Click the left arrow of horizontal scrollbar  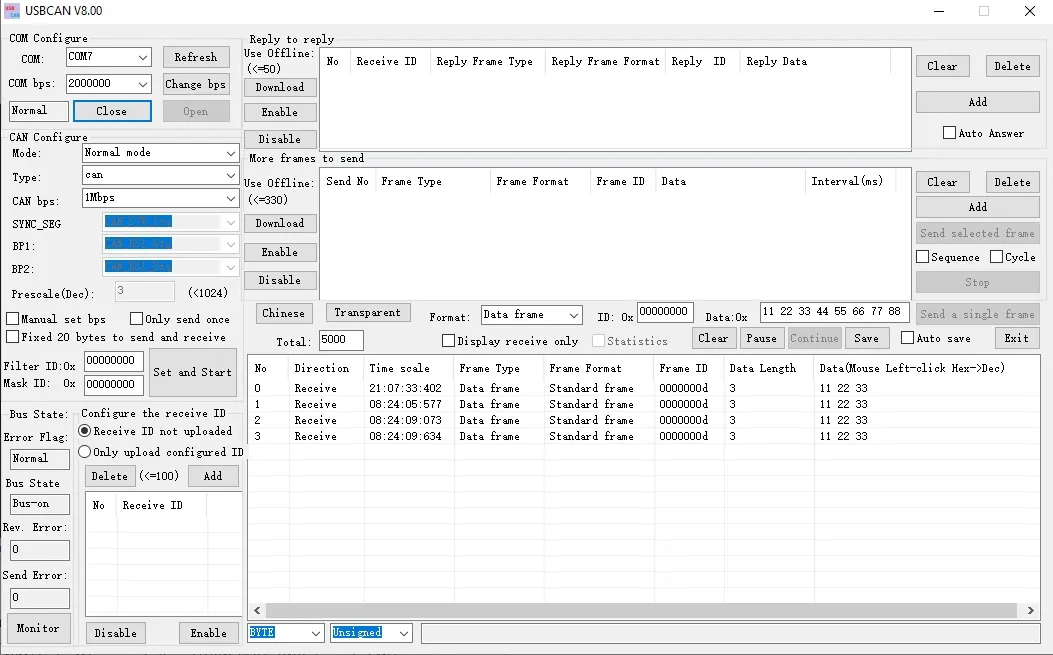coord(257,610)
